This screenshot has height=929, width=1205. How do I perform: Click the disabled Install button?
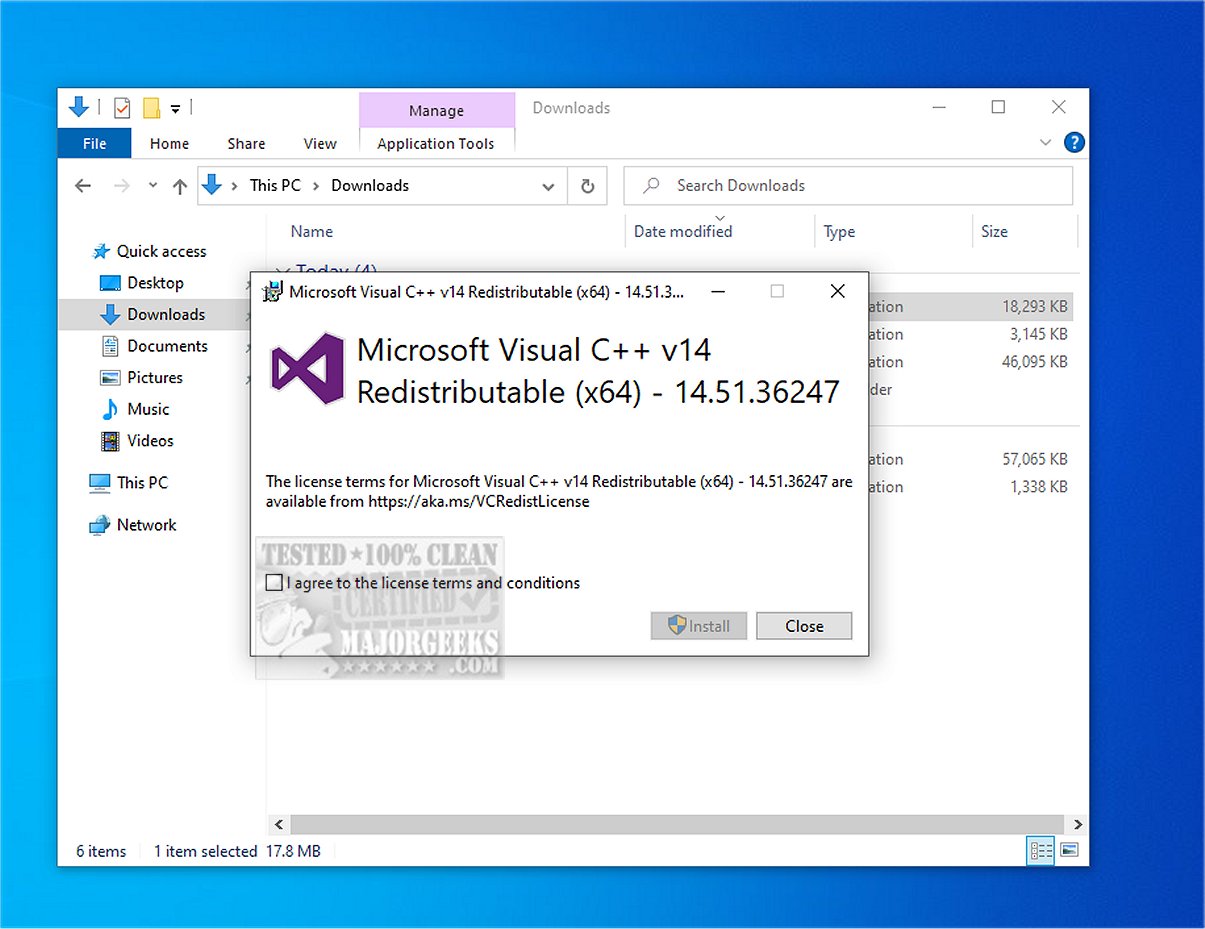(x=698, y=626)
